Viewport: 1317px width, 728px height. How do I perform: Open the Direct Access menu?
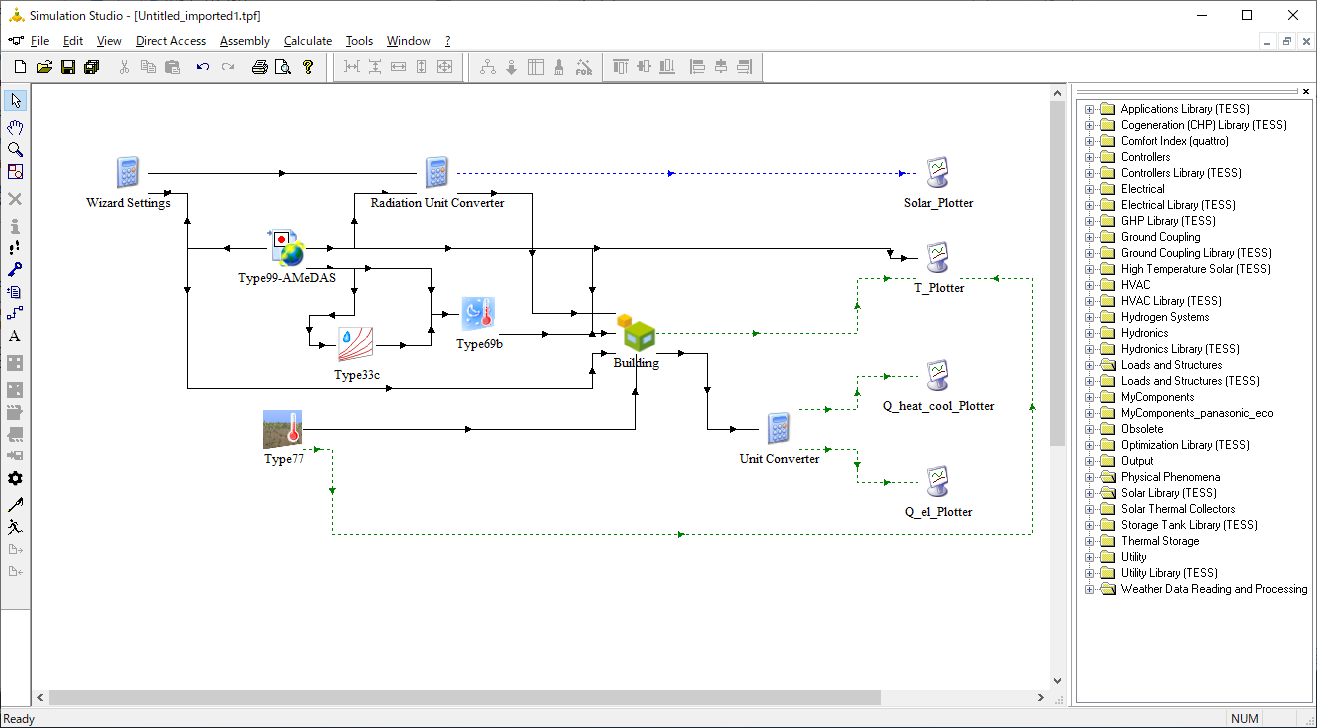tap(171, 41)
